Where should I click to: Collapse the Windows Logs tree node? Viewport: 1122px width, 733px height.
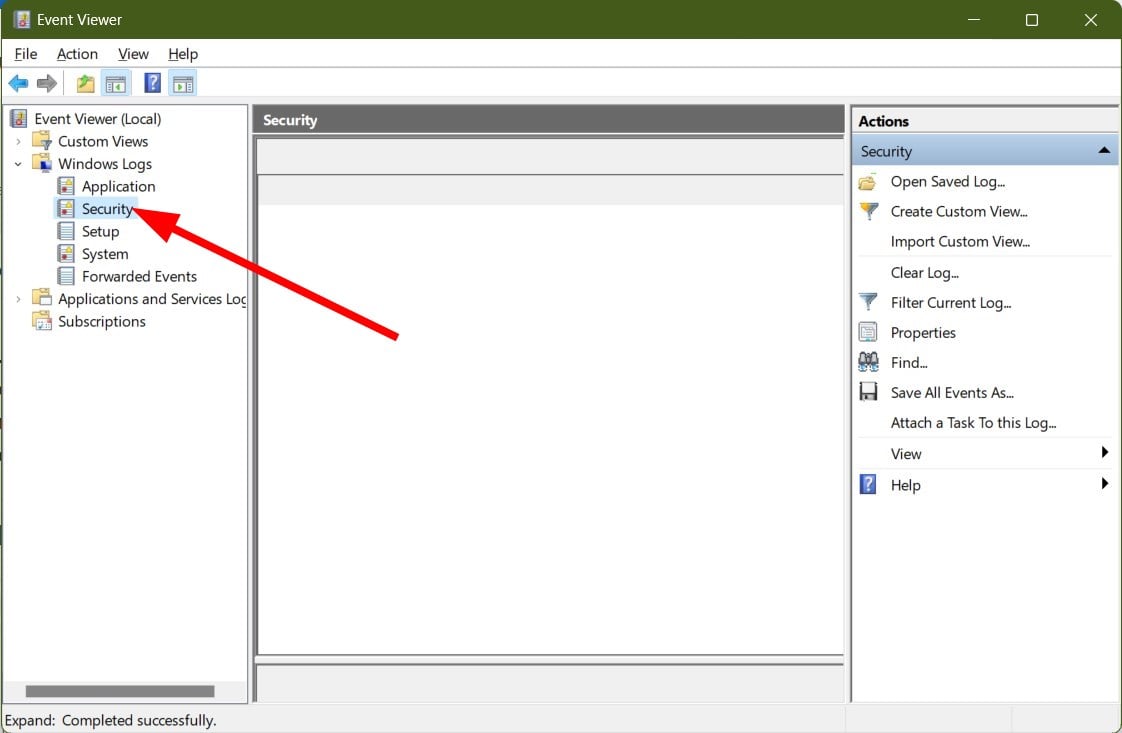(x=19, y=164)
